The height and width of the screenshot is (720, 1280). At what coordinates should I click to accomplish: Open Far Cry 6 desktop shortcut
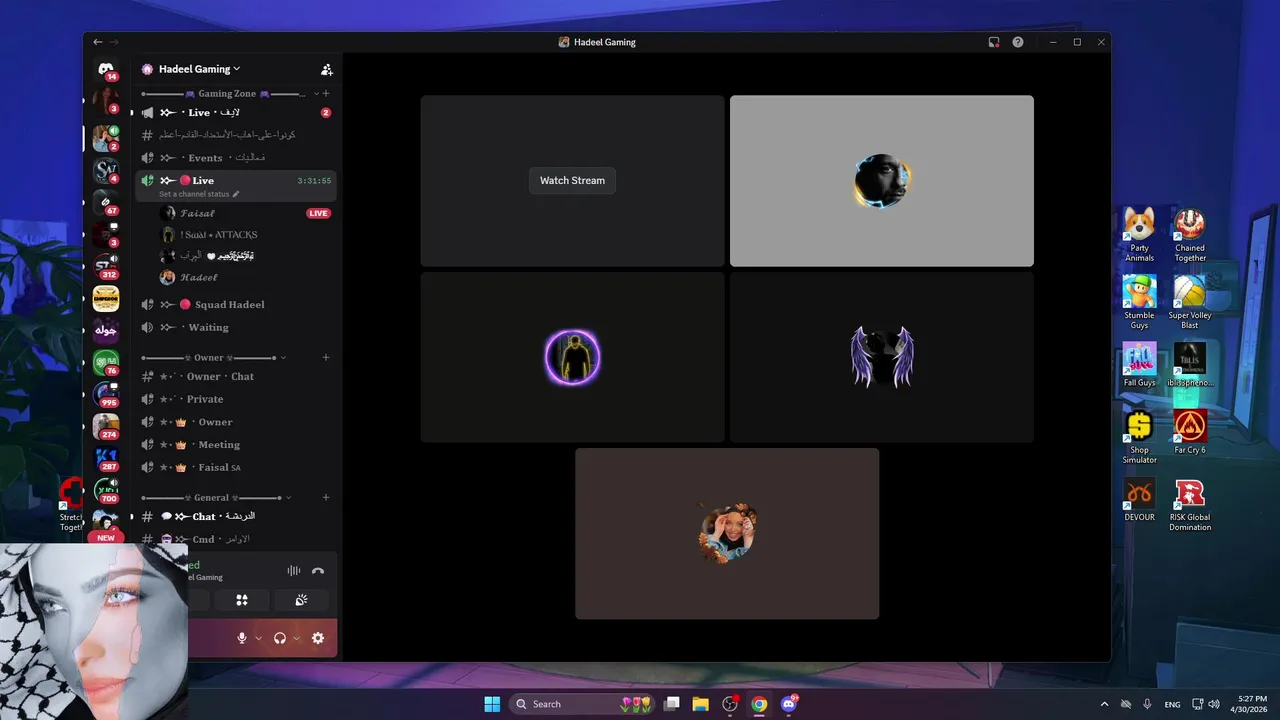(1190, 432)
